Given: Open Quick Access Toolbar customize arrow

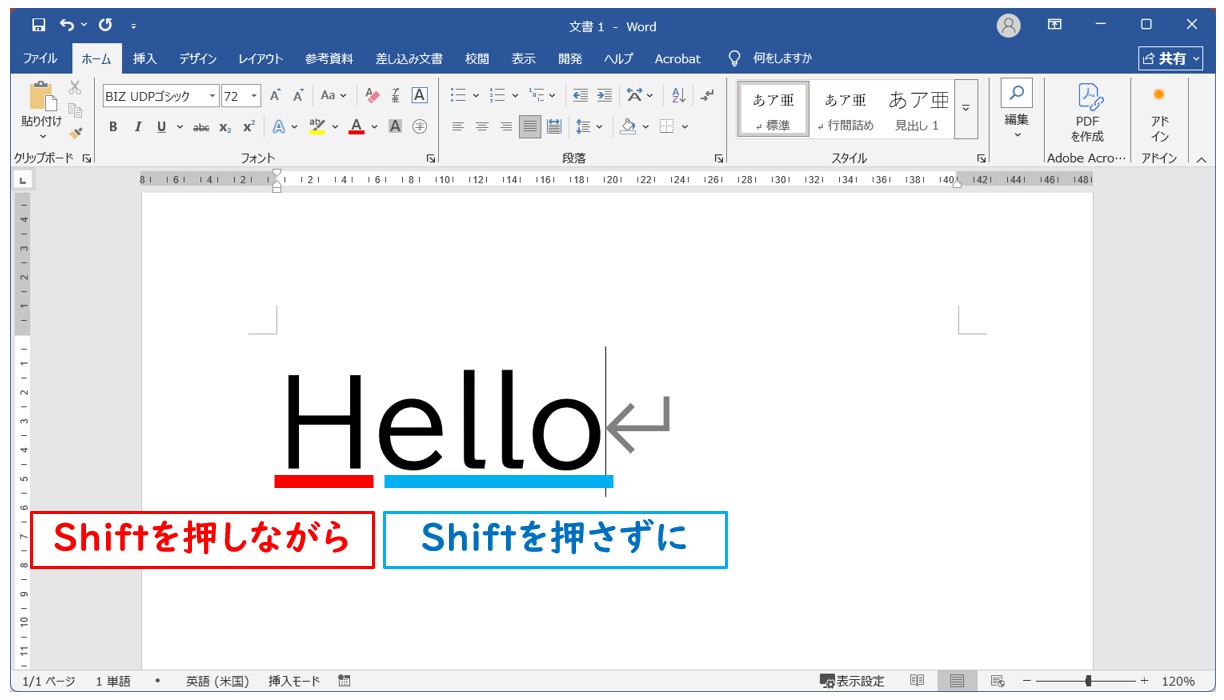Looking at the screenshot, I should (x=134, y=26).
